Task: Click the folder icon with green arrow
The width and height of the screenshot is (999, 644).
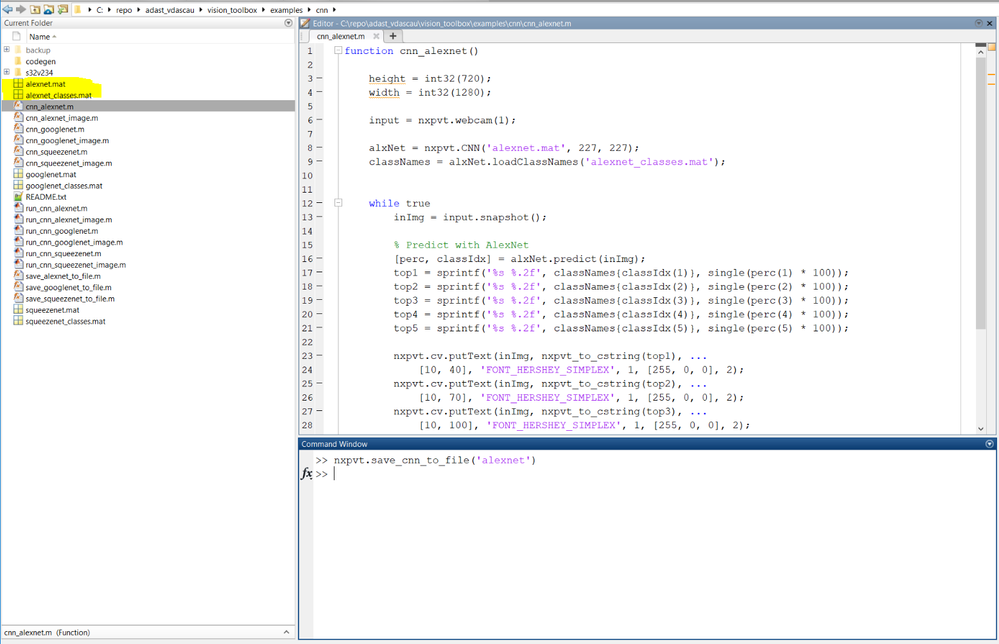Action: 62,10
